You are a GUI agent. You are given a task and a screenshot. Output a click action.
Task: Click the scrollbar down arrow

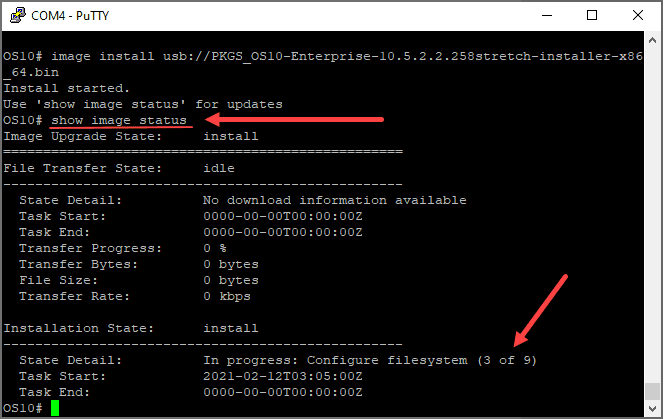(652, 408)
